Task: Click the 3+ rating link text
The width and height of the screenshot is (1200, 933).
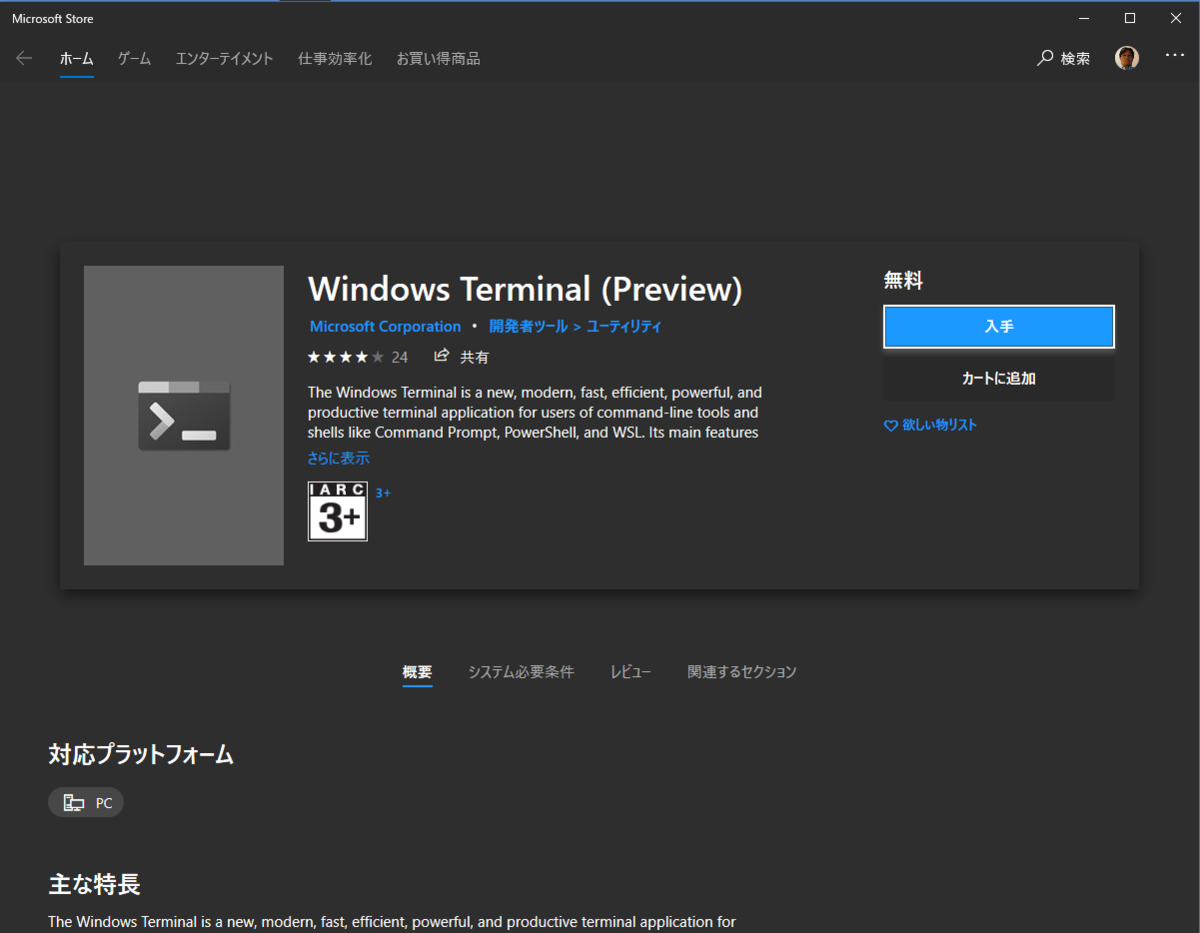Action: 383,493
